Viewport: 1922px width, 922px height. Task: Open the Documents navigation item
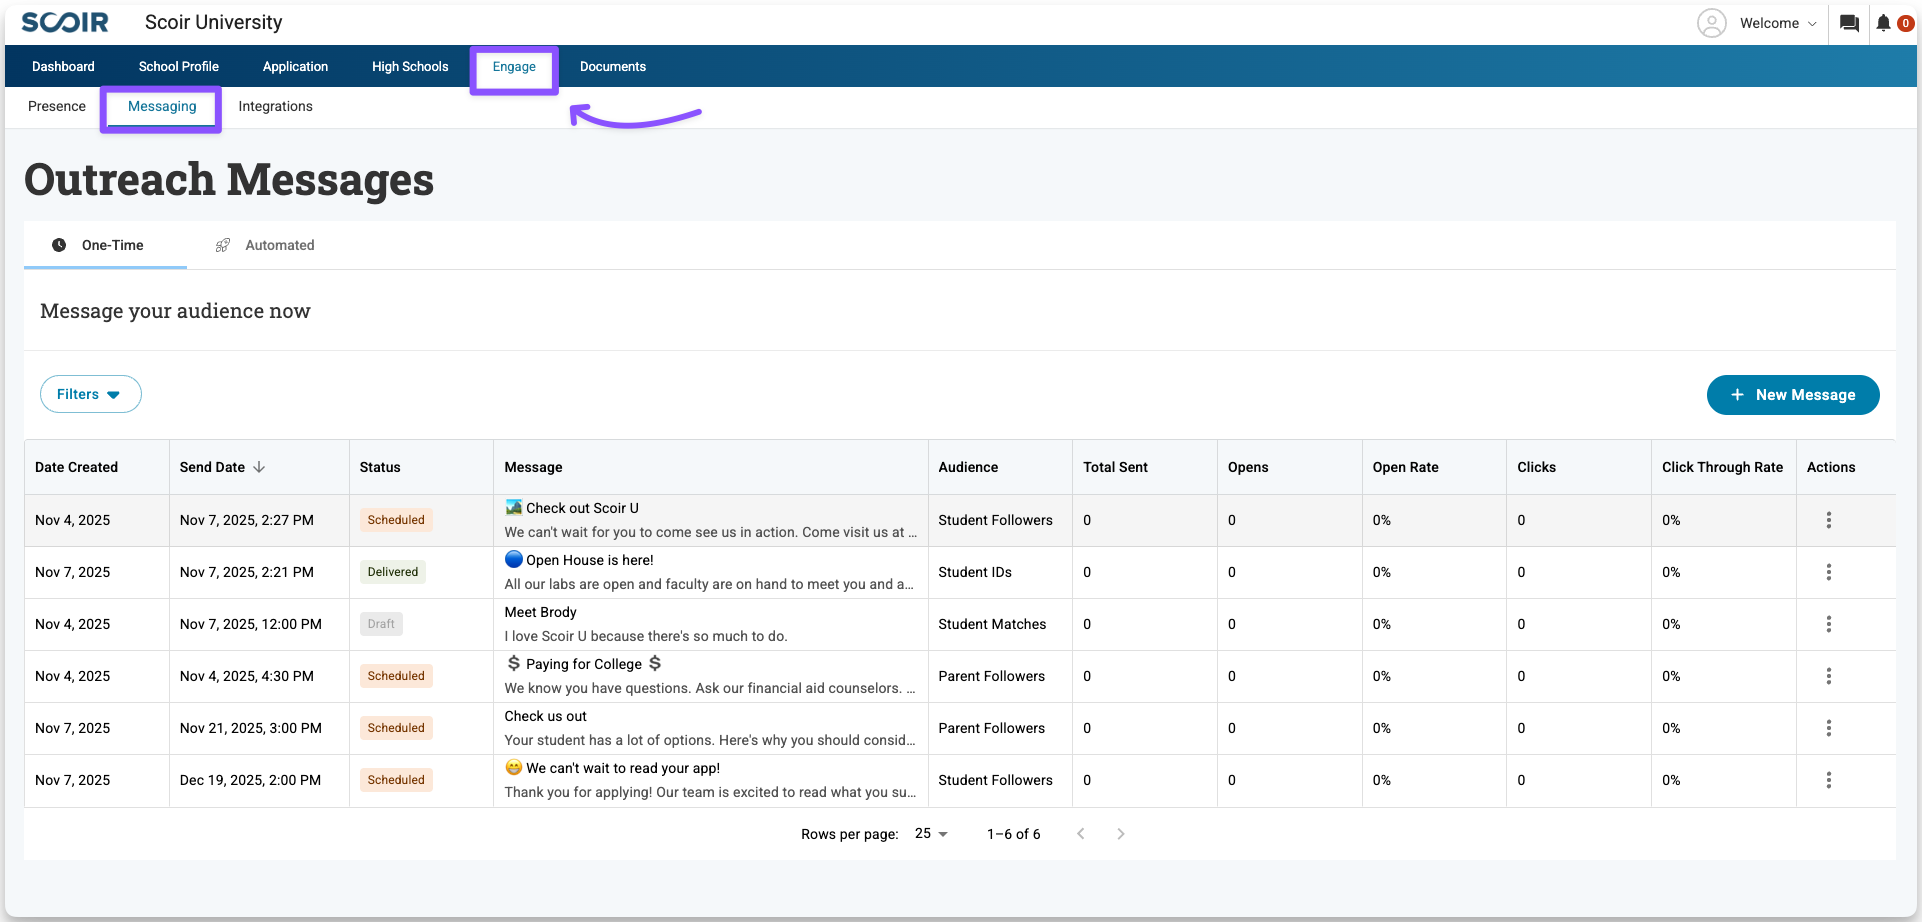click(612, 66)
